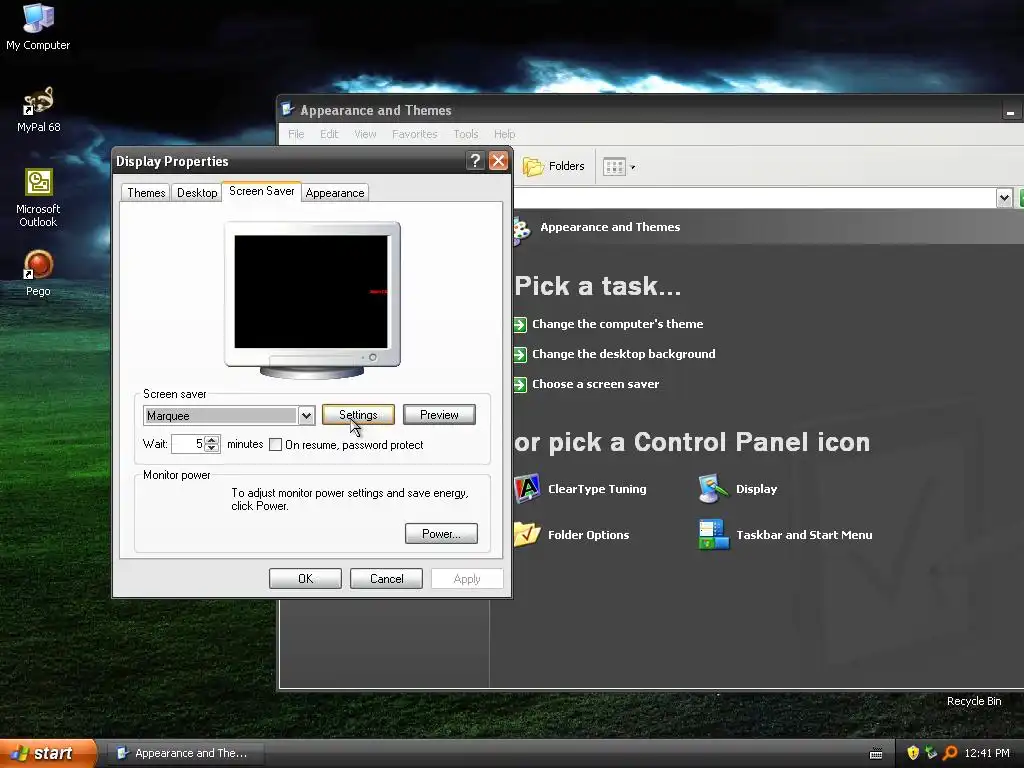
Task: Open the File menu
Action: point(296,134)
